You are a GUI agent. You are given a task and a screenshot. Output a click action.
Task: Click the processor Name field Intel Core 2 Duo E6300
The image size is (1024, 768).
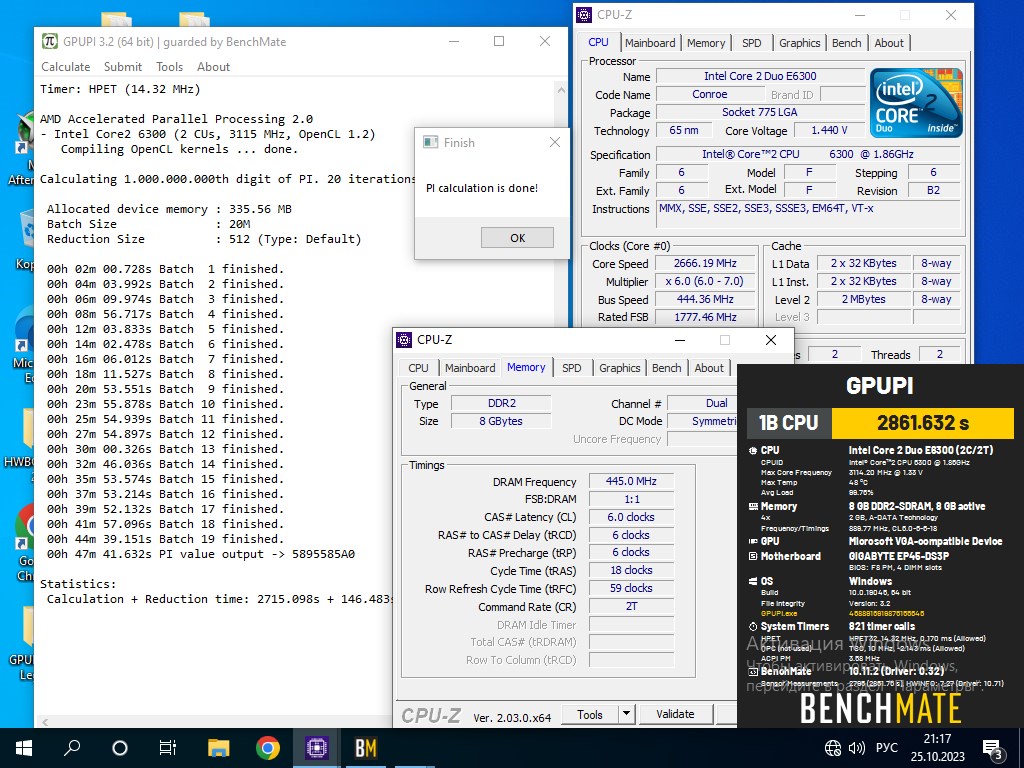pos(760,76)
